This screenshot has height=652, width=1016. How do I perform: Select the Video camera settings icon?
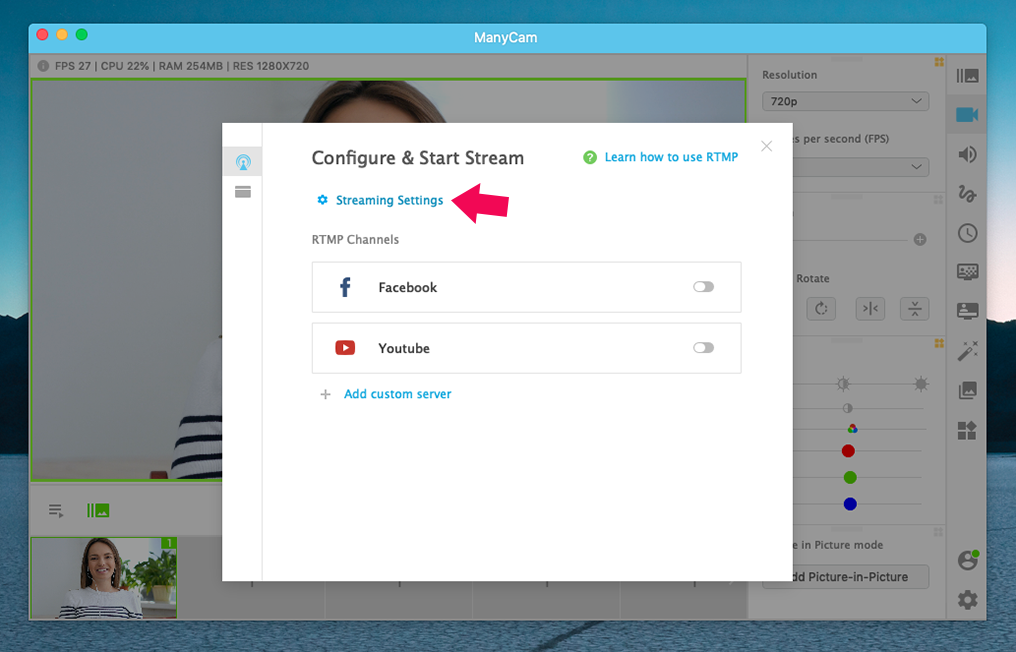tap(967, 115)
